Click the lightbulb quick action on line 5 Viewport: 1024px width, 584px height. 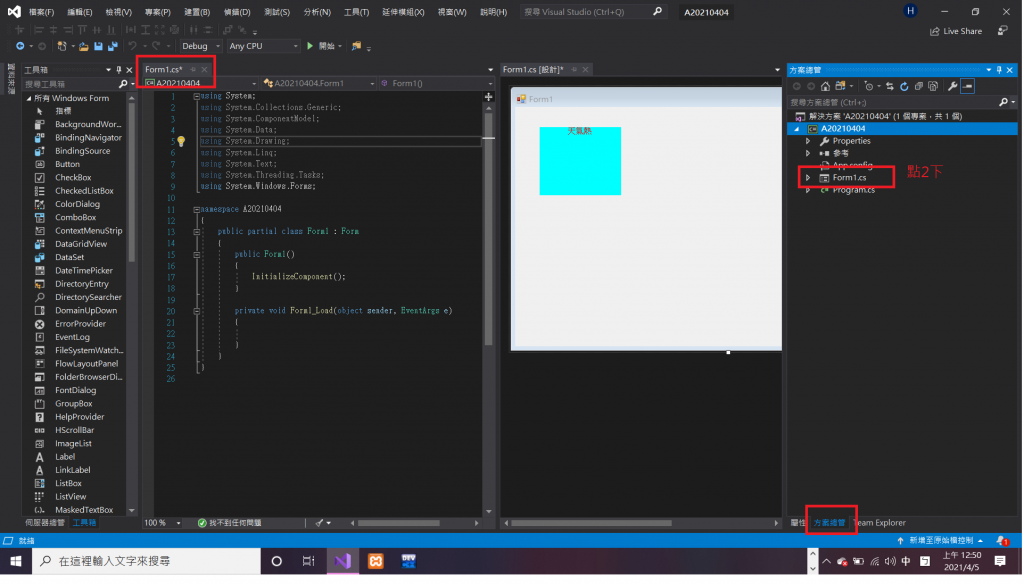coord(181,141)
